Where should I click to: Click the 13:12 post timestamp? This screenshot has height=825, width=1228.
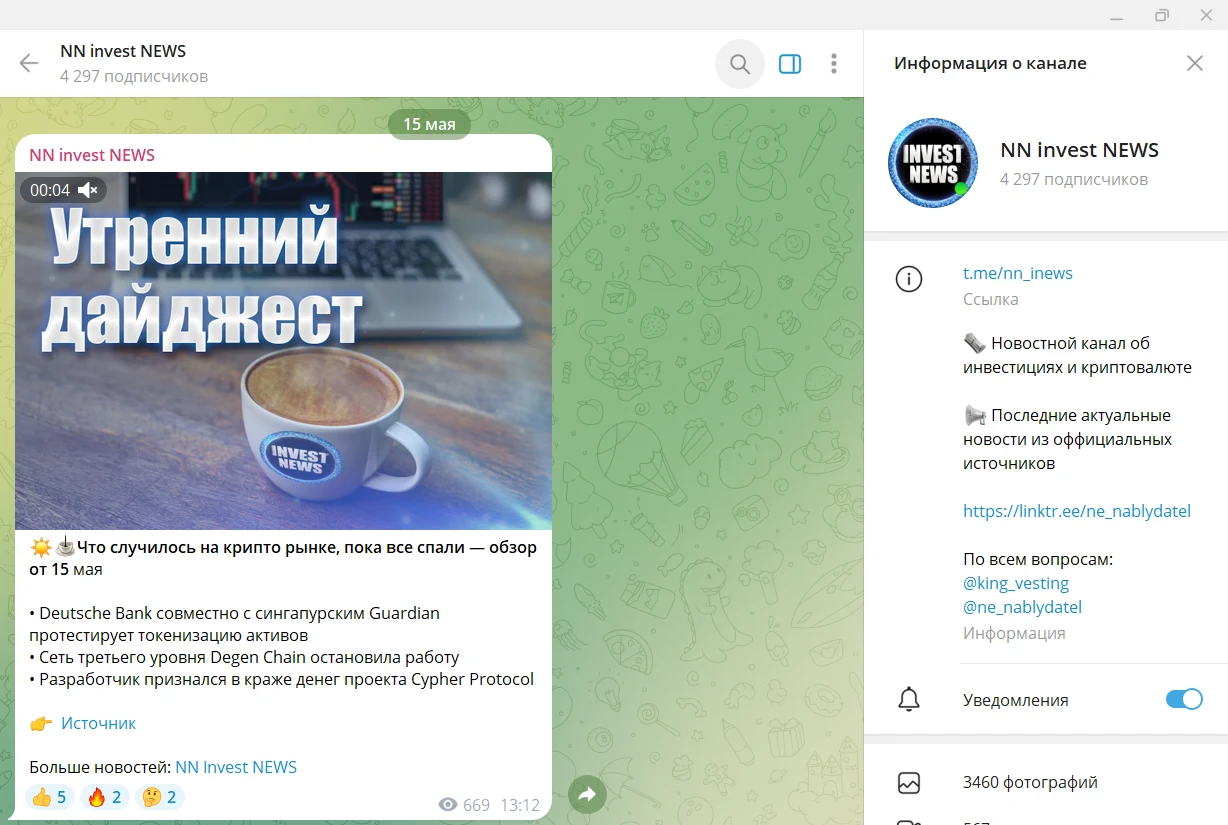tap(520, 805)
